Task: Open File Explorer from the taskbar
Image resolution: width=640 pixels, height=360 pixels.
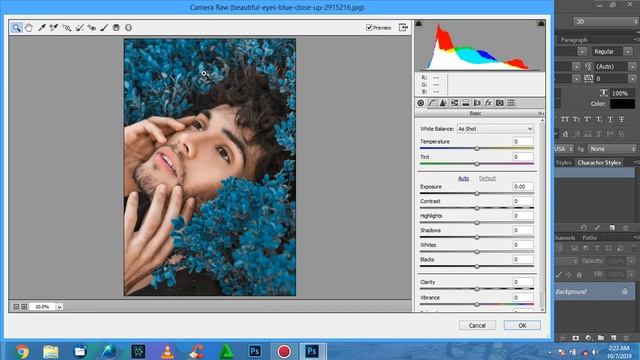Action: pyautogui.click(x=51, y=351)
